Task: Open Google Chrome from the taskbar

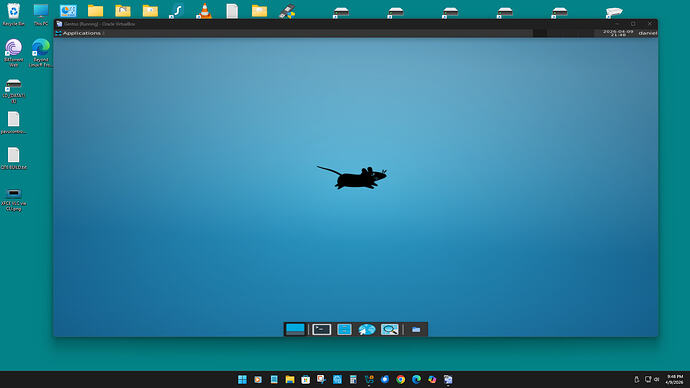Action: click(x=400, y=379)
